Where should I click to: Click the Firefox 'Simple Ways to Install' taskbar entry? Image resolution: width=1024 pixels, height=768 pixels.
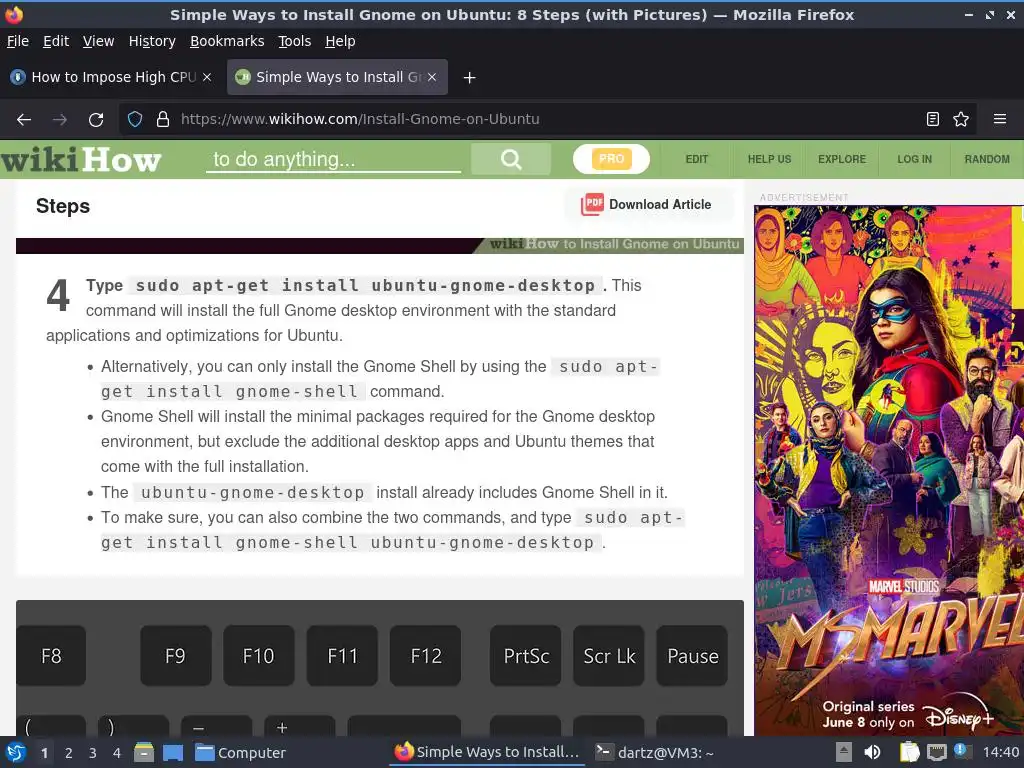(x=487, y=752)
